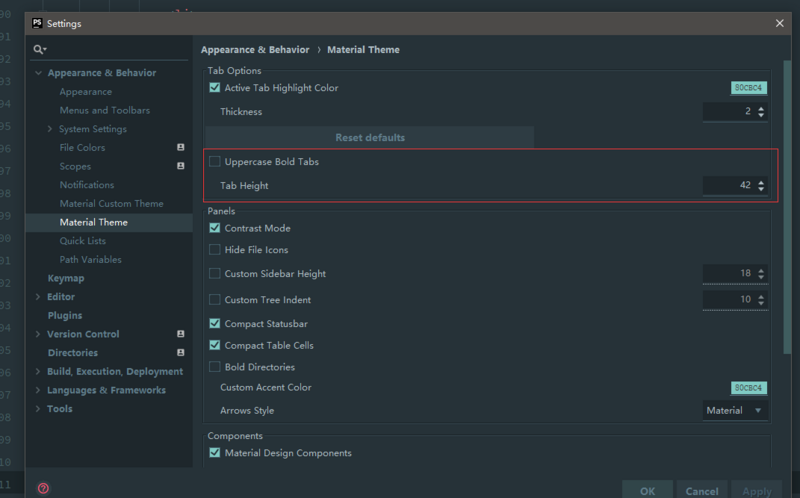Click the project icon beside Version Control

[x=181, y=334]
